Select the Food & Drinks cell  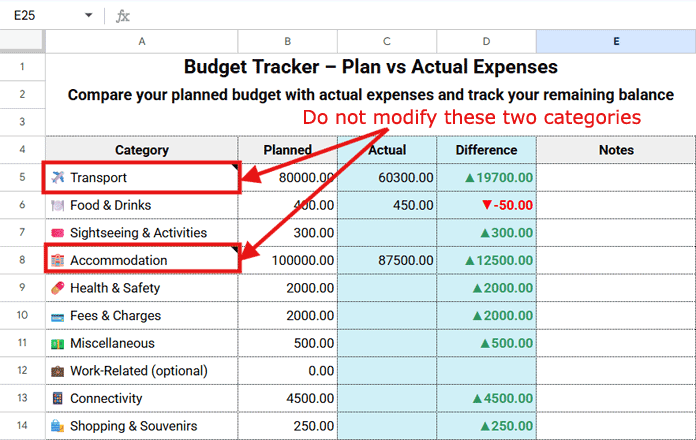pyautogui.click(x=142, y=205)
